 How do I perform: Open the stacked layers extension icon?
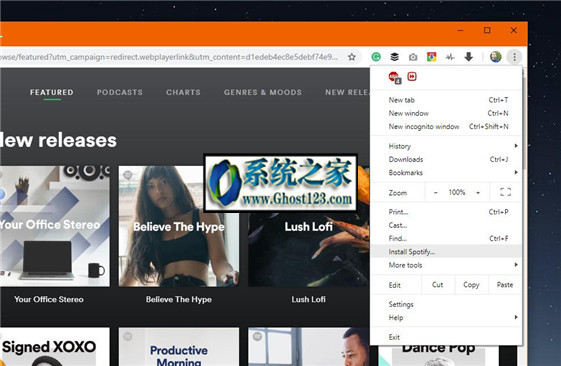394,57
